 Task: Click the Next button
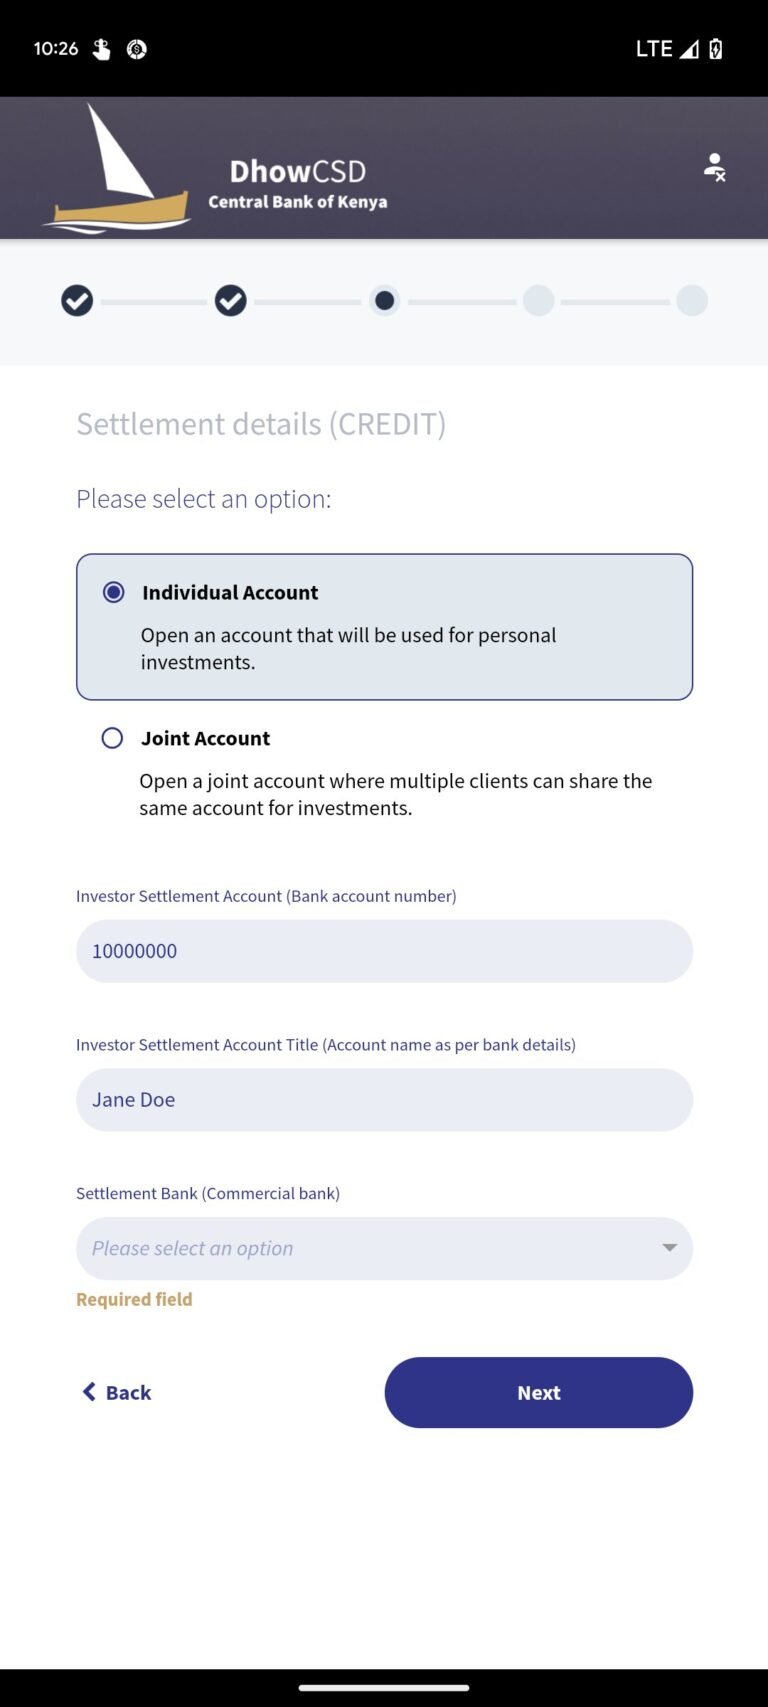(x=538, y=1392)
